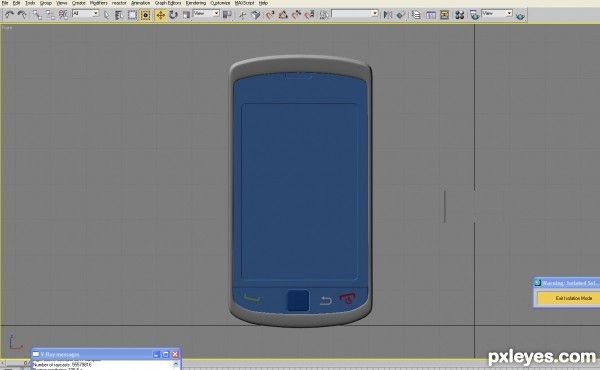
Task: Open the Rendering menu
Action: point(196,3)
